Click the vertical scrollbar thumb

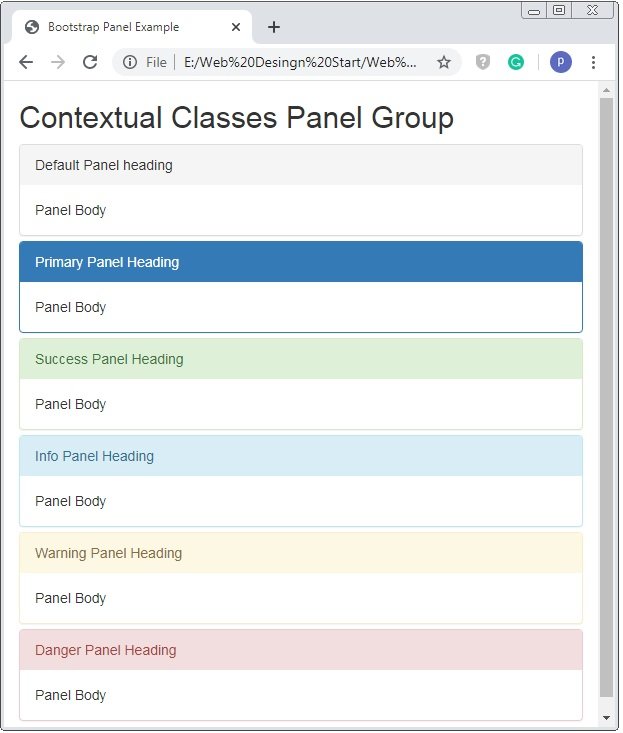[x=606, y=397]
